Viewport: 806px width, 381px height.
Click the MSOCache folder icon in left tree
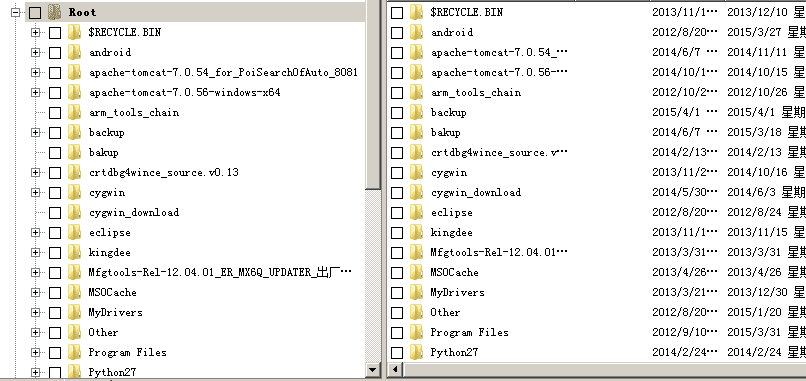75,292
